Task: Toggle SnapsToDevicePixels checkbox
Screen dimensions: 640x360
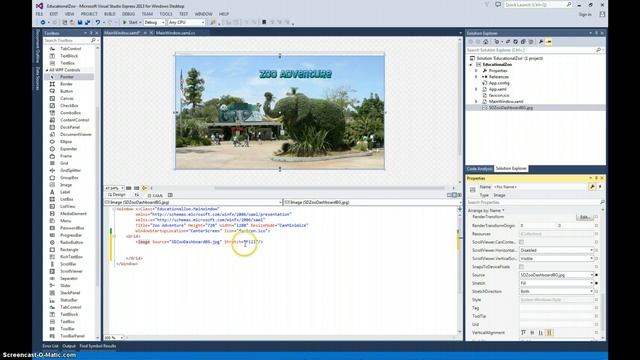Action: pos(522,267)
